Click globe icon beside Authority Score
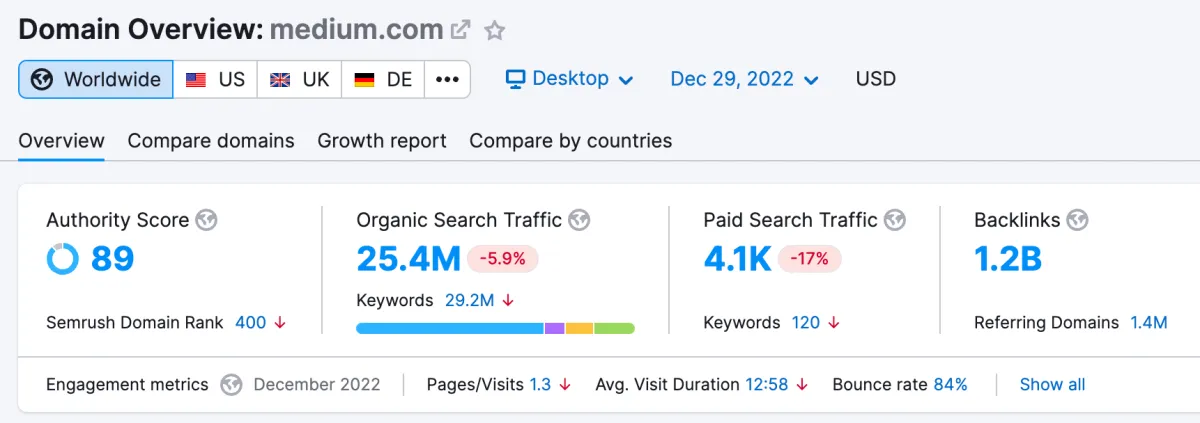The width and height of the screenshot is (1200, 423). point(207,220)
